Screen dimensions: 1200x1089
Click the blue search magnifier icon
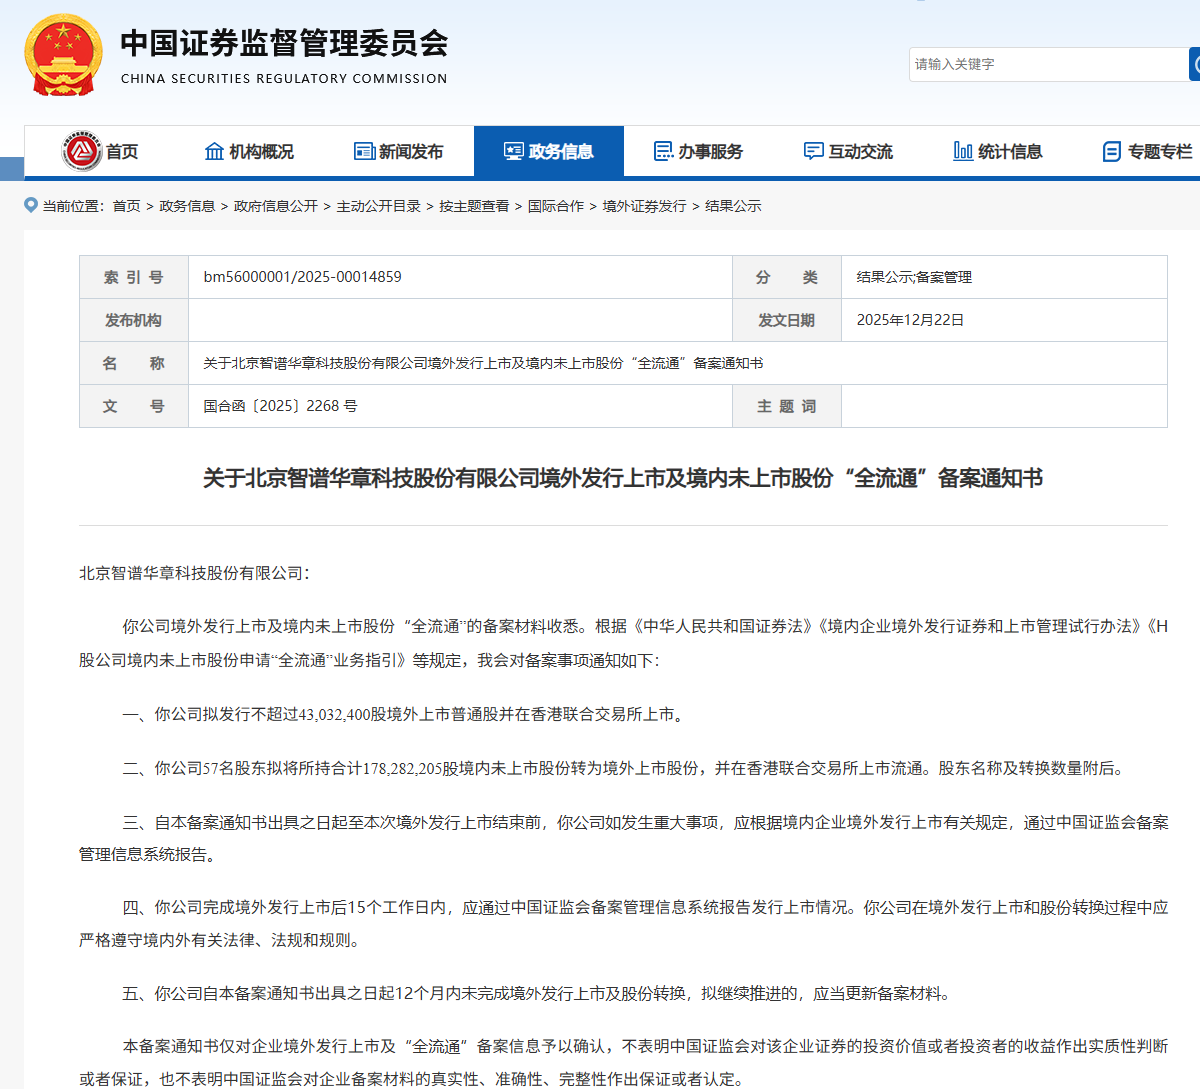tap(1194, 64)
